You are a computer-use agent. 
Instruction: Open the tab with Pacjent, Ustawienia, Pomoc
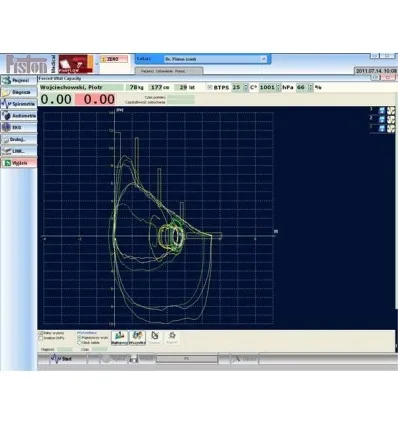169,71
